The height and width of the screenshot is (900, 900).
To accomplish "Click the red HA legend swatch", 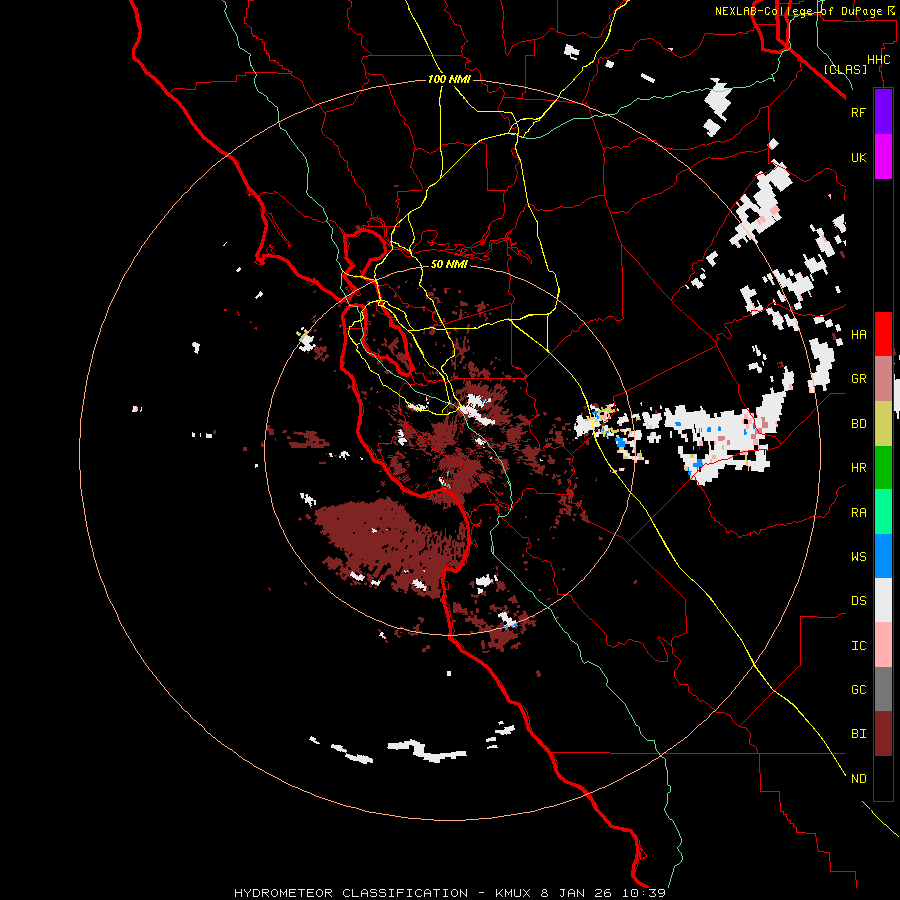I will click(883, 334).
